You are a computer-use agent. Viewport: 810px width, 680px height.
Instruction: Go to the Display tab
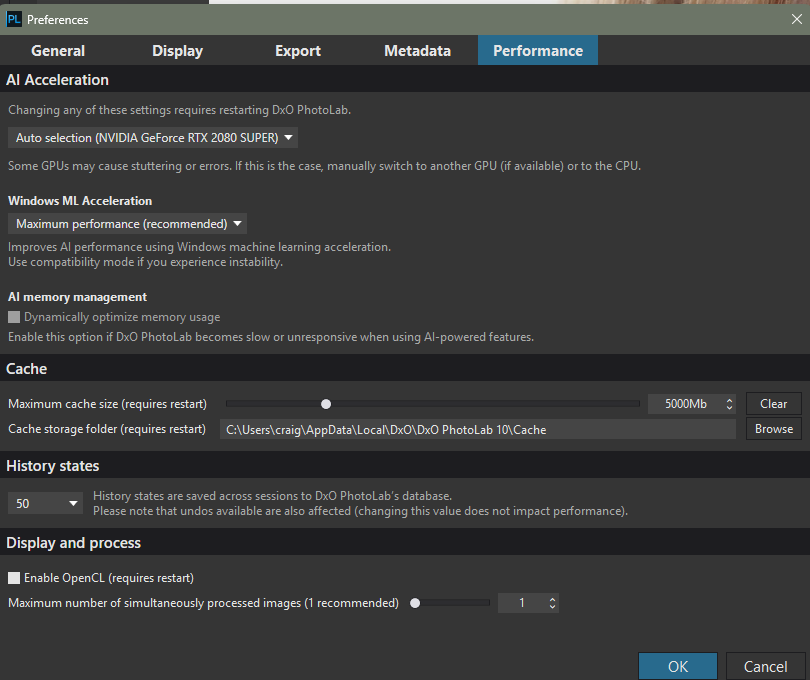178,51
